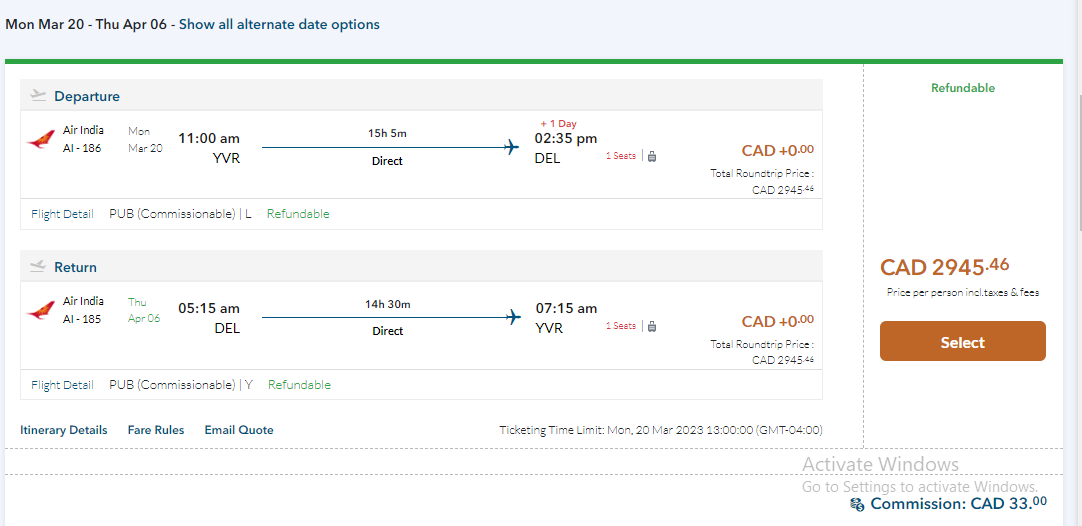Image resolution: width=1082 pixels, height=526 pixels.
Task: Open Flight Detail for the departure flight
Action: pos(62,214)
